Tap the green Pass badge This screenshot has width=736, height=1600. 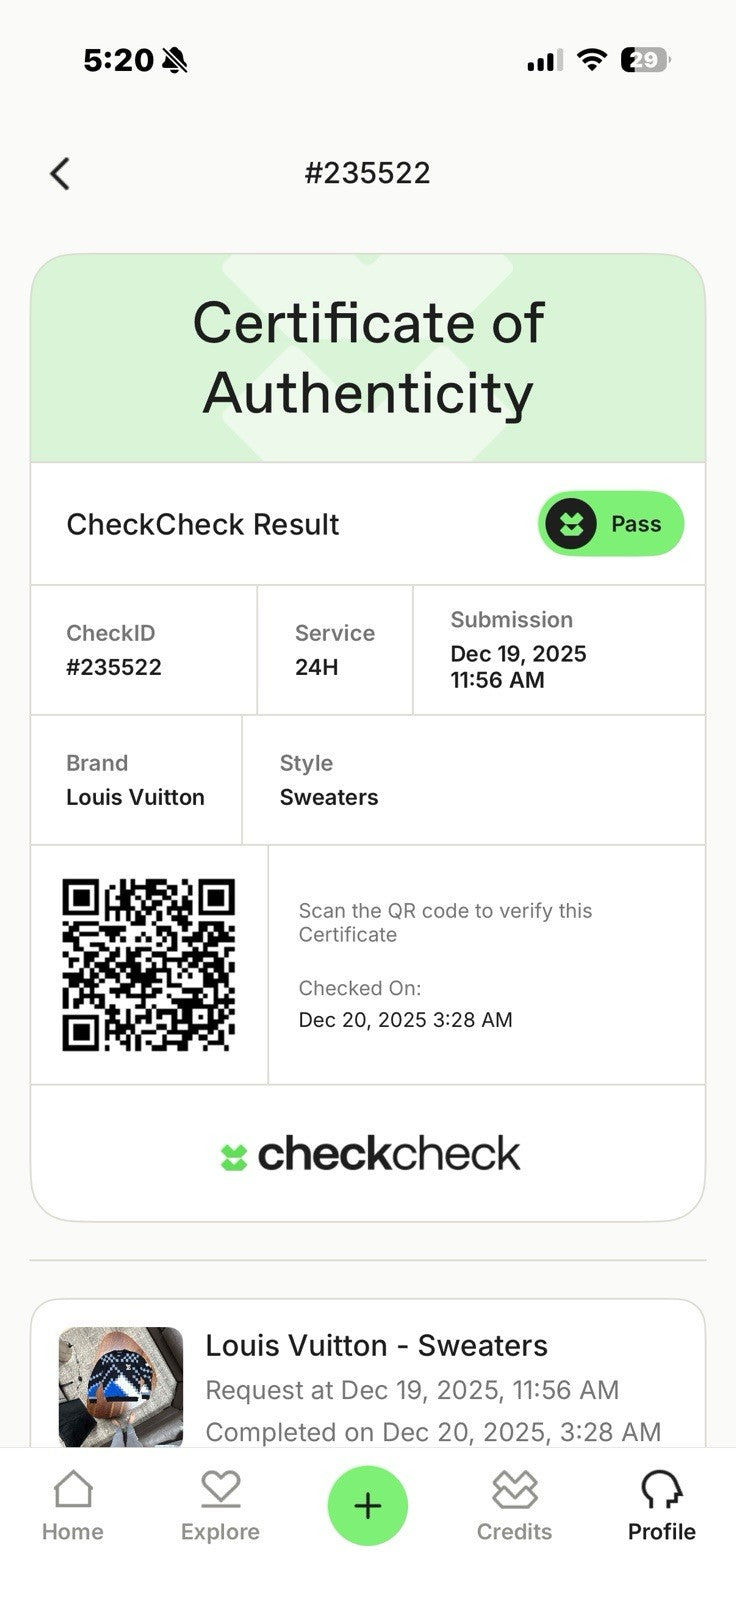(x=611, y=524)
